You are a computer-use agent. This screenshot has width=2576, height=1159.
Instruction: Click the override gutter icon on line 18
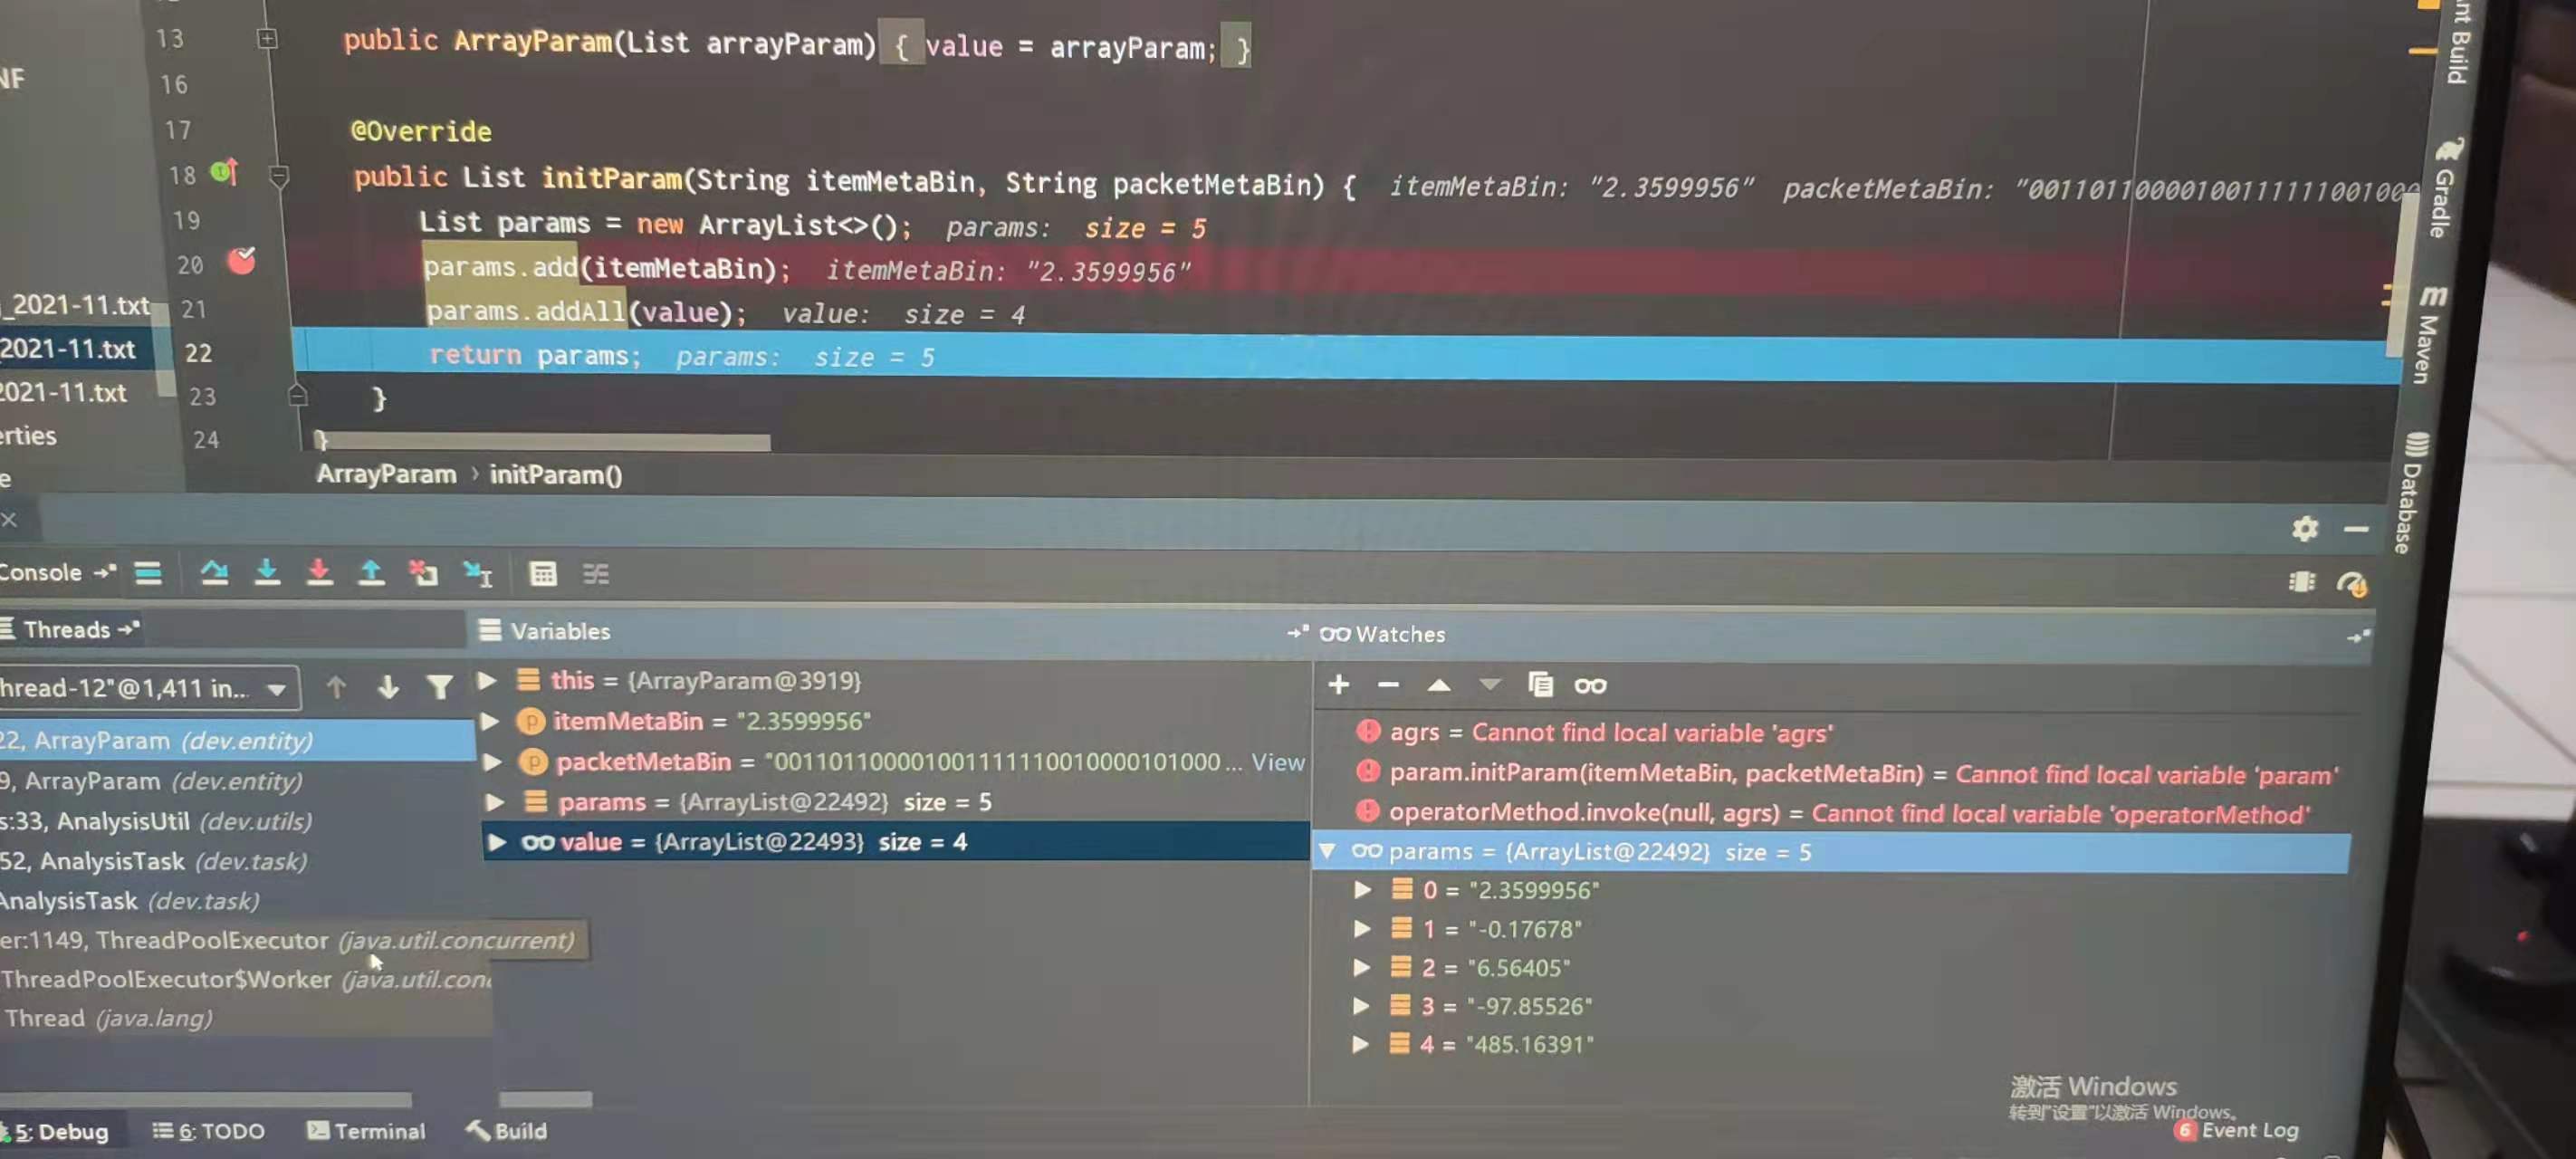tap(225, 172)
